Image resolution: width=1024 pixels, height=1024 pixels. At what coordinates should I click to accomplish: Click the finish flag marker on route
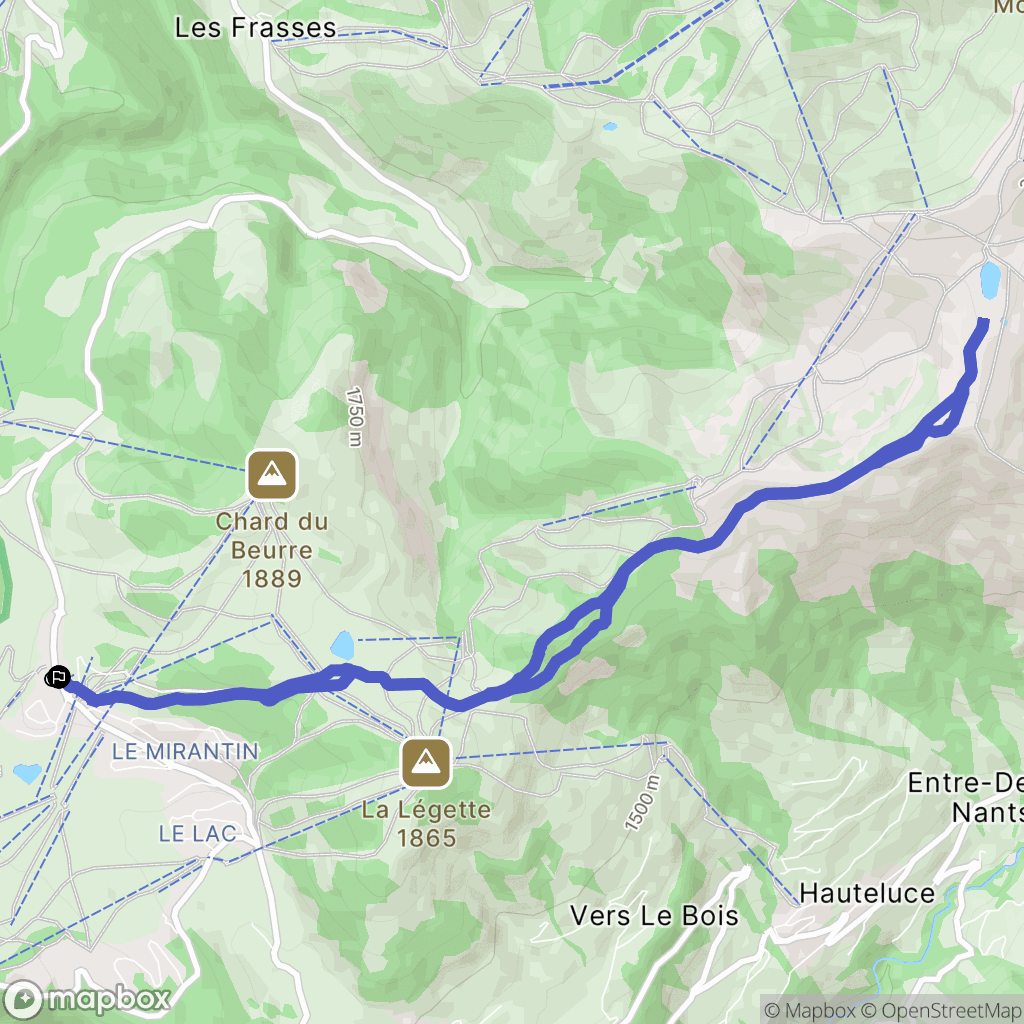(57, 677)
